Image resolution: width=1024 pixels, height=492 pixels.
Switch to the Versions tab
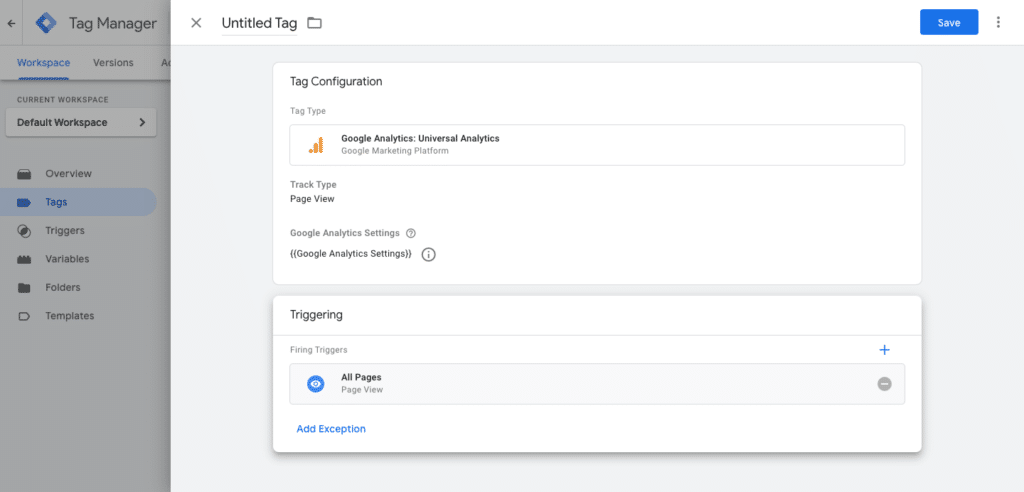pos(113,63)
